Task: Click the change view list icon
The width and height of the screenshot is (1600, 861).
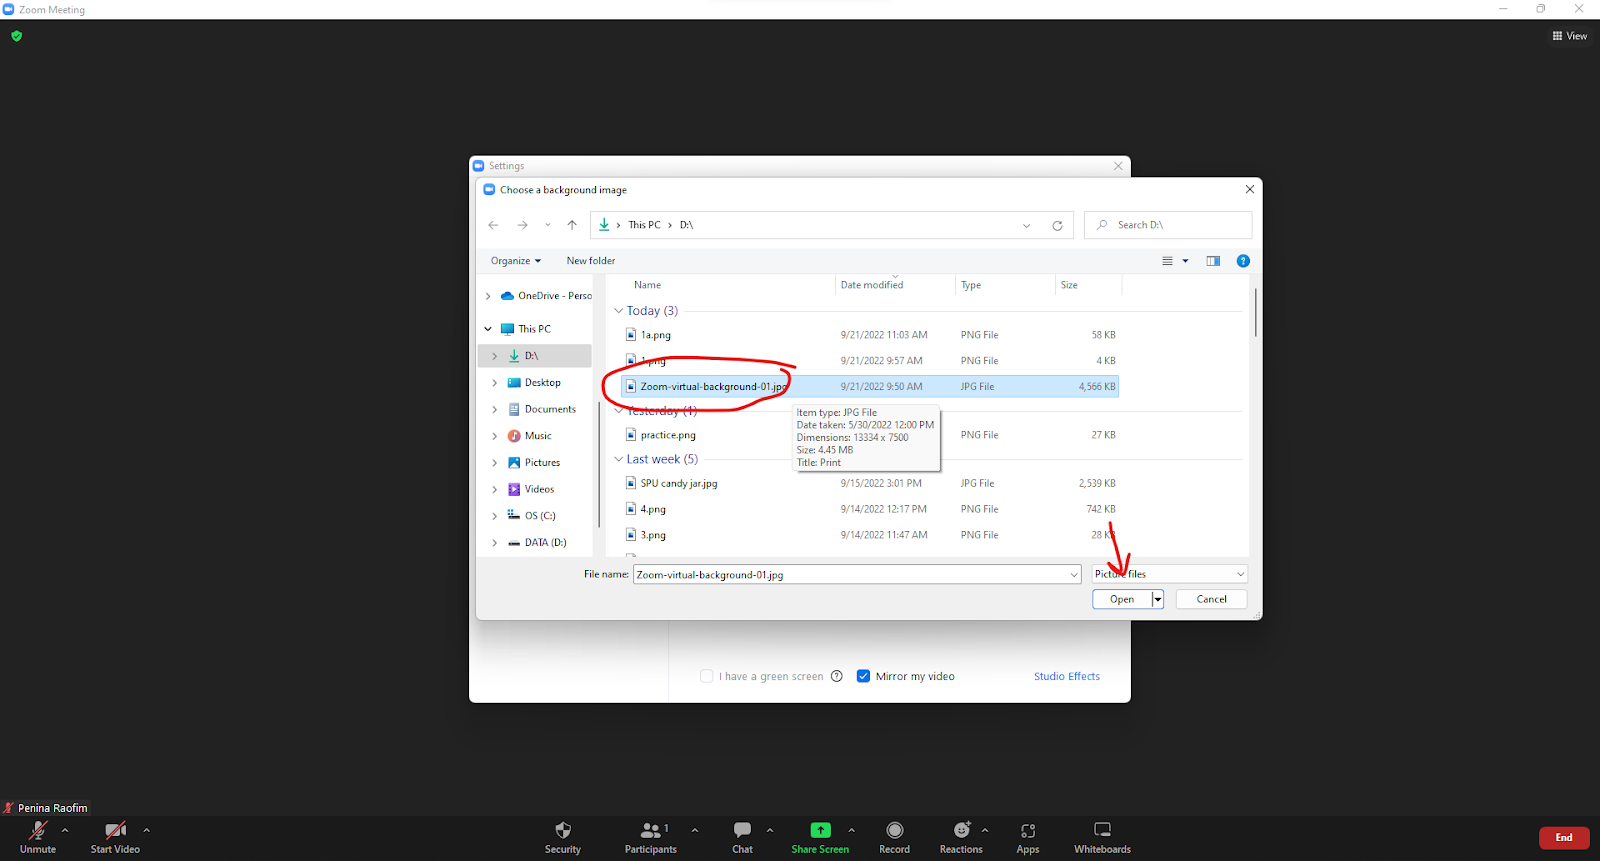Action: click(1167, 261)
